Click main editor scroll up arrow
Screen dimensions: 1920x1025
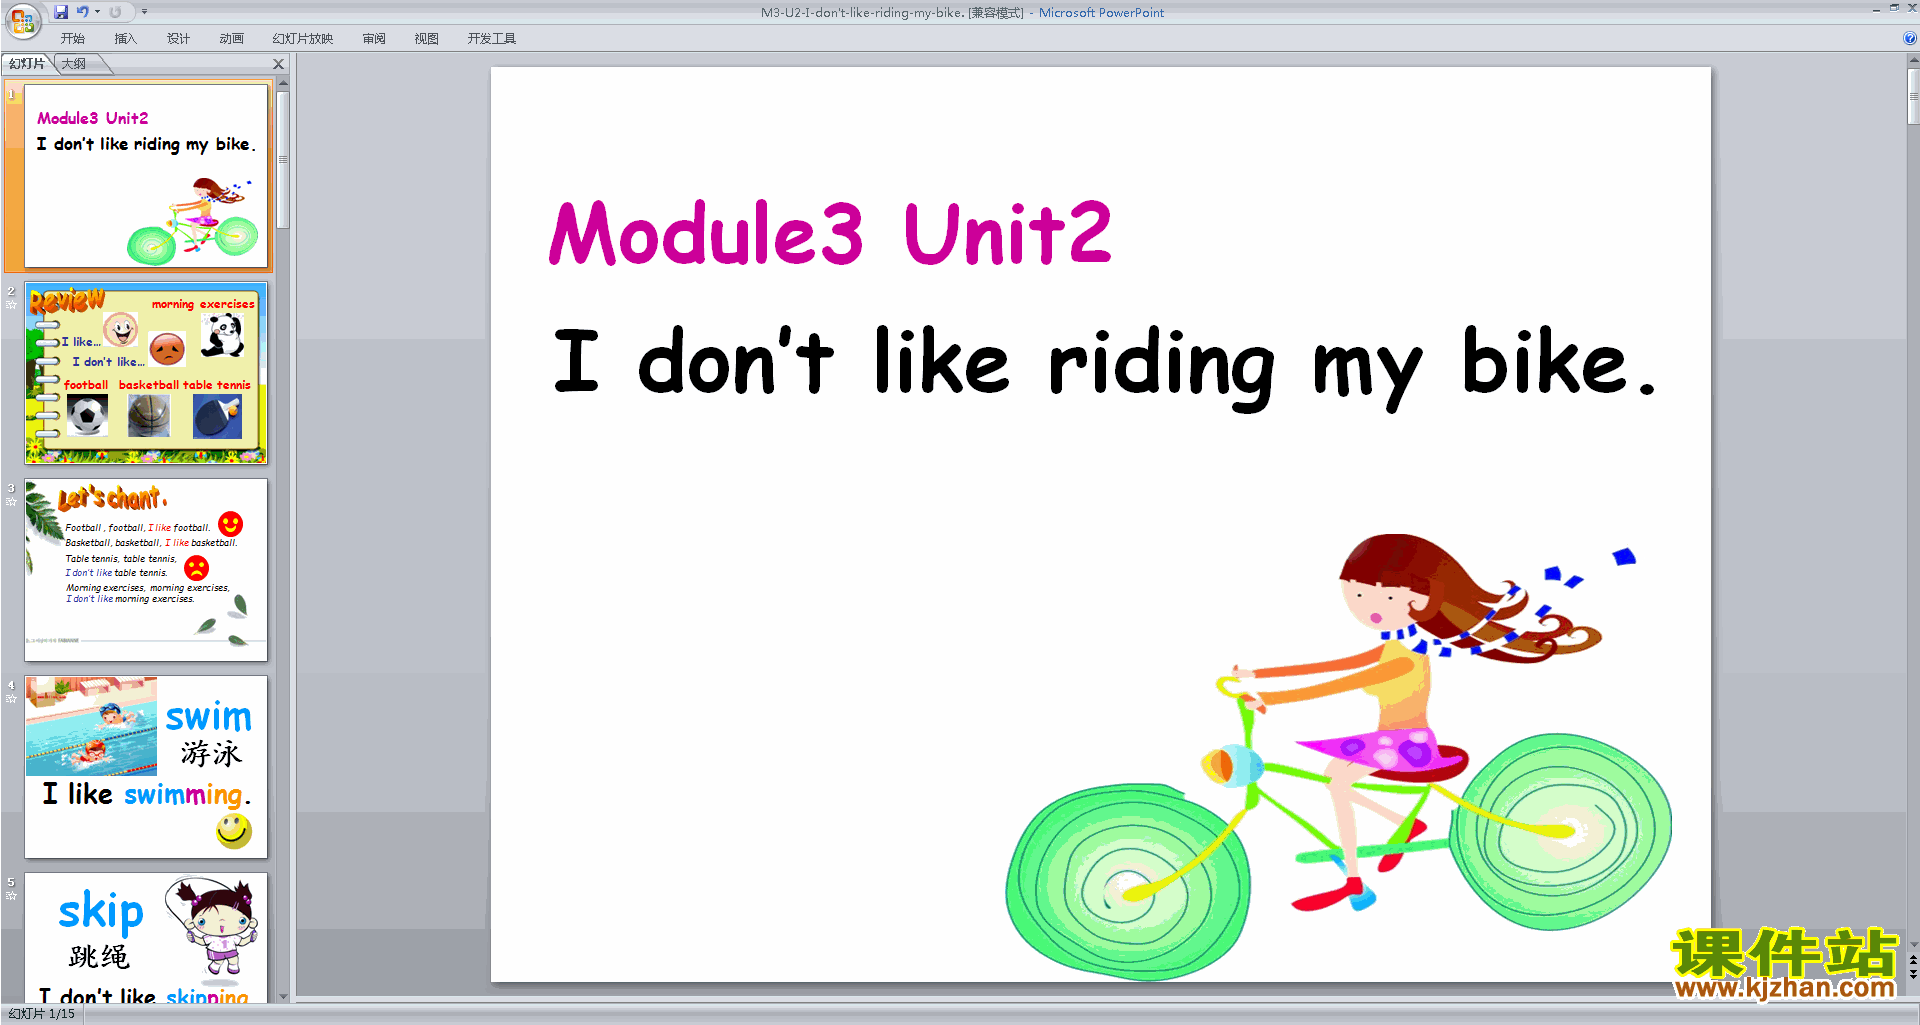1913,60
